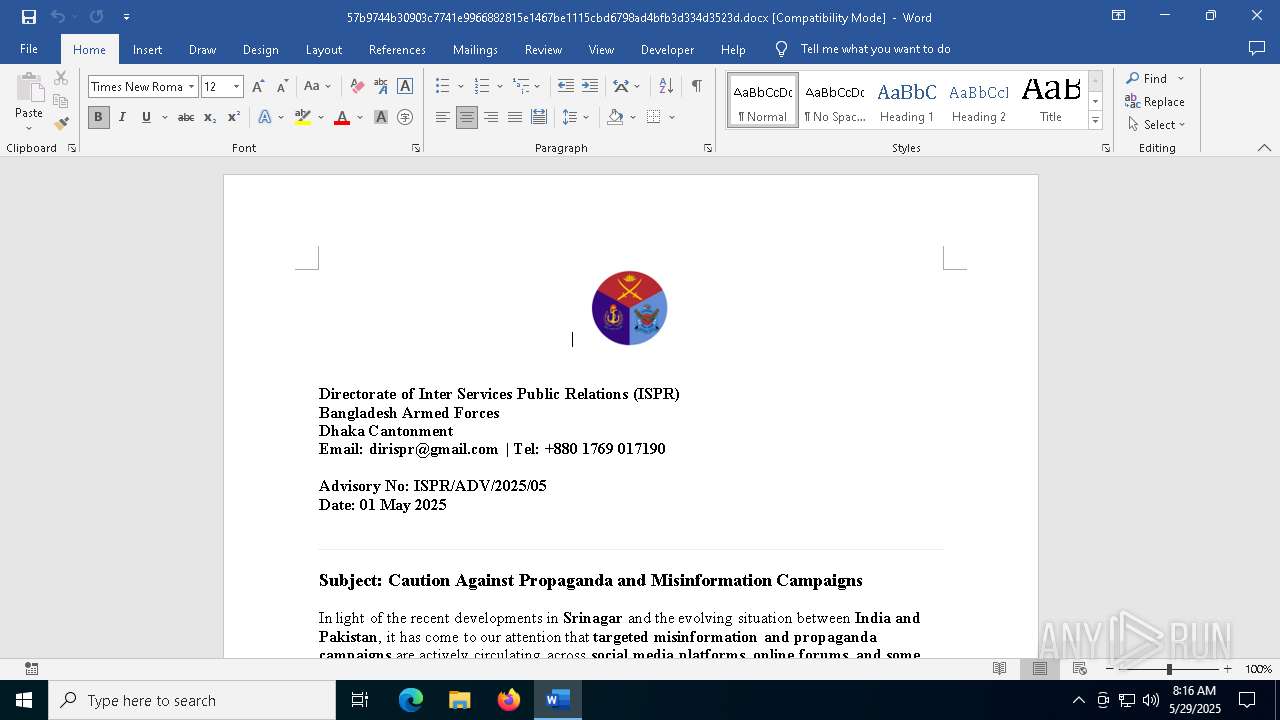This screenshot has height=720, width=1280.
Task: Toggle Print Layout view
Action: point(1040,669)
